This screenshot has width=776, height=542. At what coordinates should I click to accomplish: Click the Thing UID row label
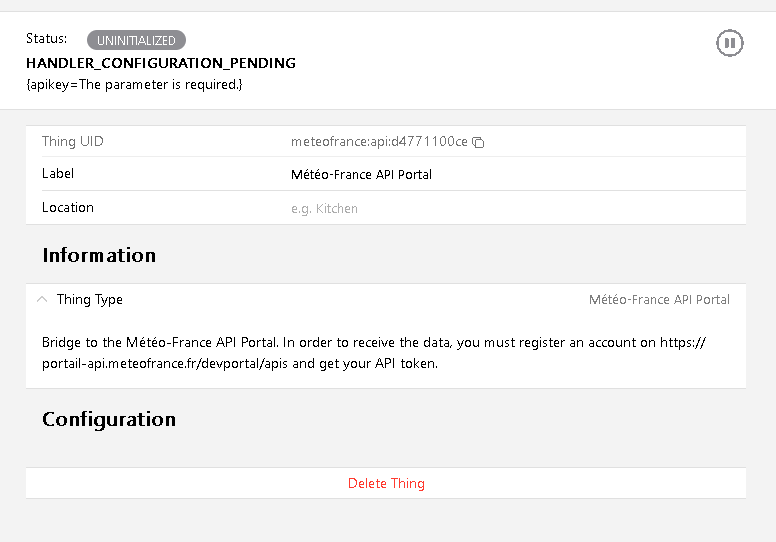pos(73,141)
